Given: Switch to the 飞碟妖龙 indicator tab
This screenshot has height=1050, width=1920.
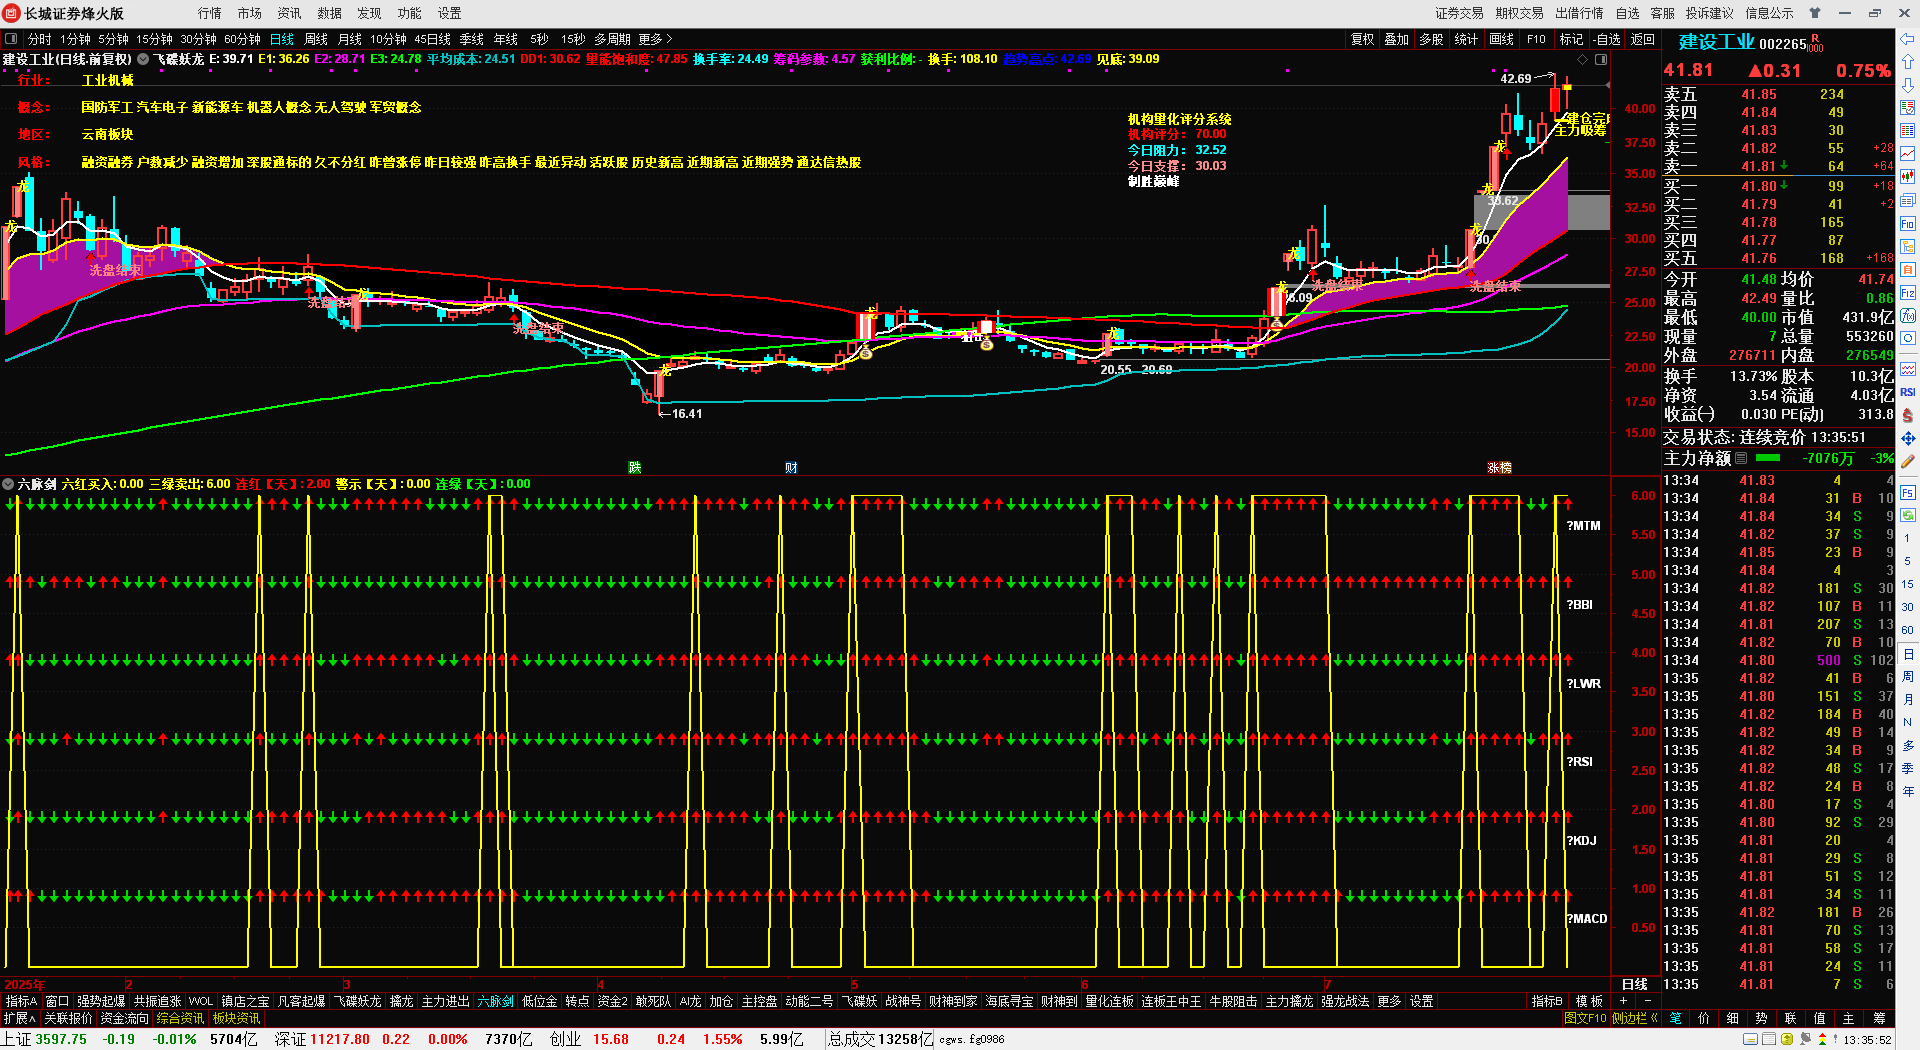Looking at the screenshot, I should pos(357,1001).
